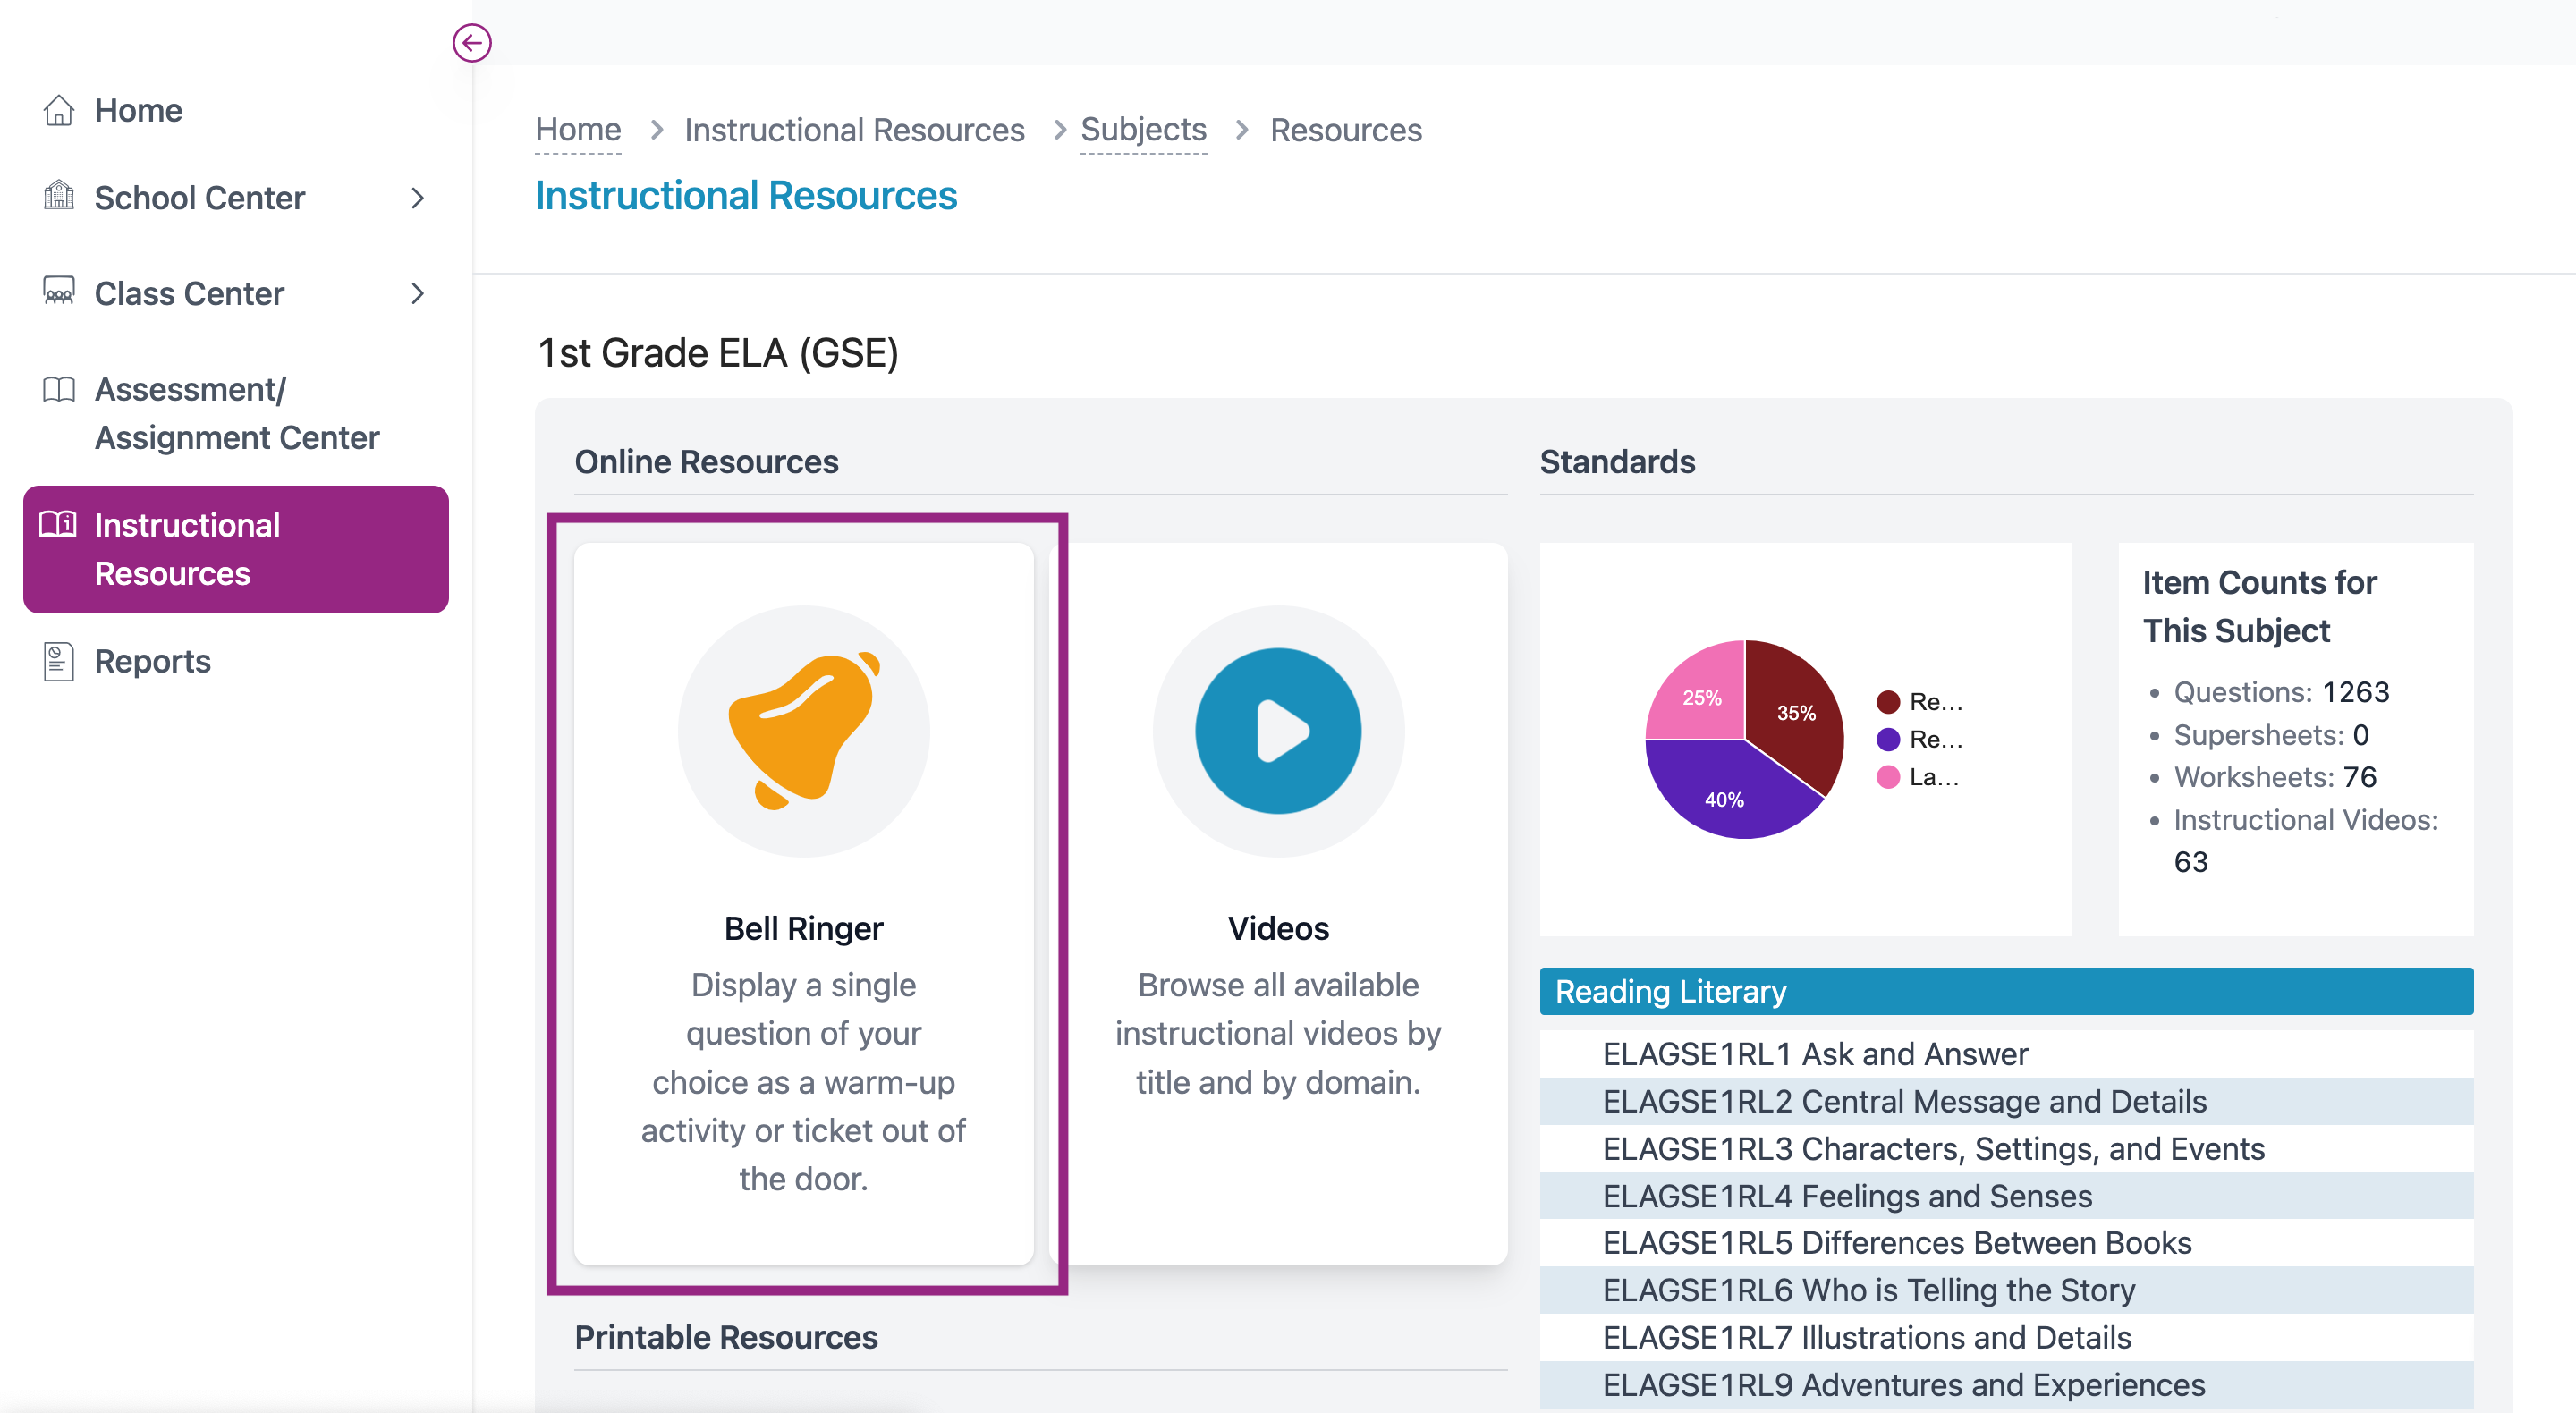Viewport: 2576px width, 1413px height.
Task: Expand the Class Center submenu chevron
Action: pos(418,293)
